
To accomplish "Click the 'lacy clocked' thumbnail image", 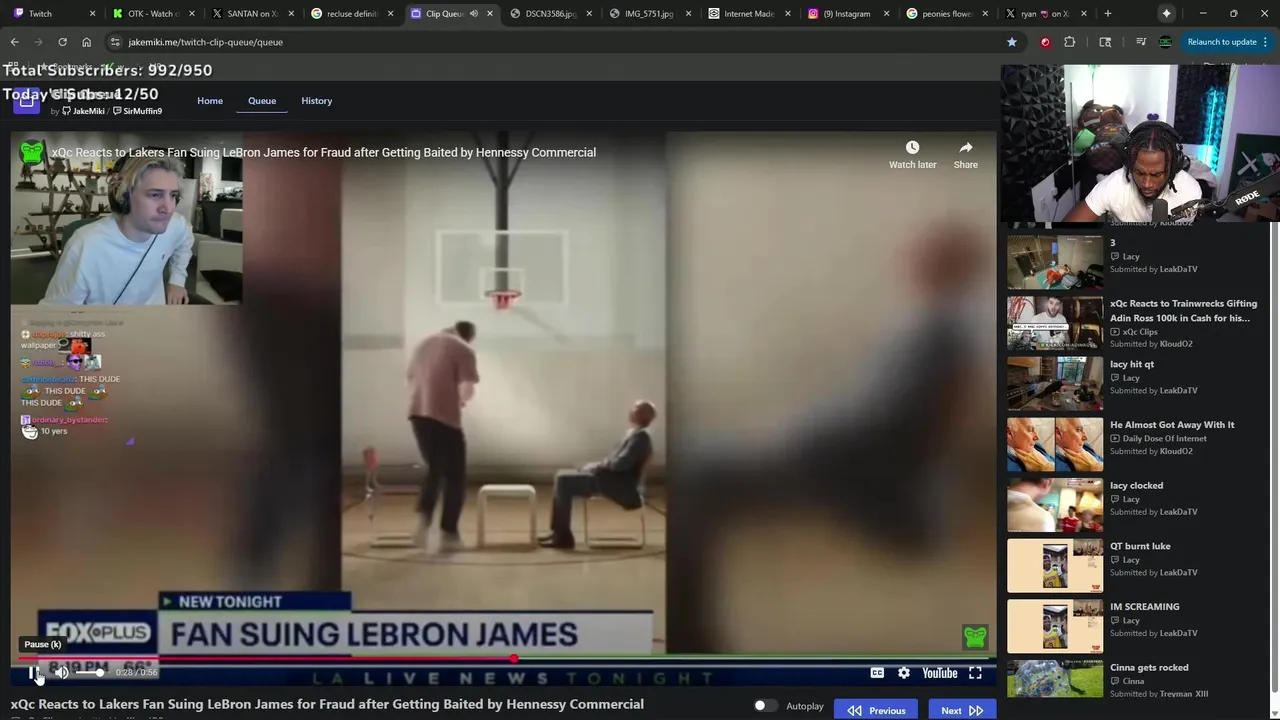I will tap(1055, 505).
